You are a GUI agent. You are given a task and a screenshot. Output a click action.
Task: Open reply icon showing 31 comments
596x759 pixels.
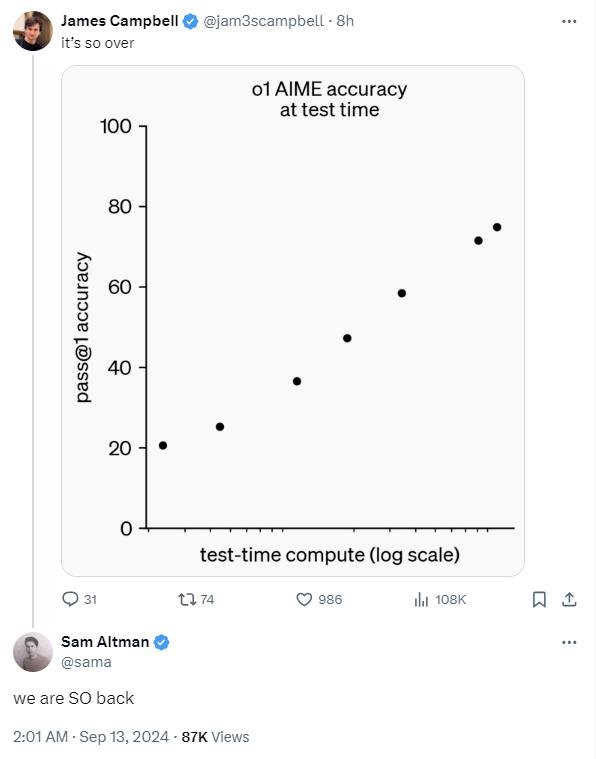[70, 599]
